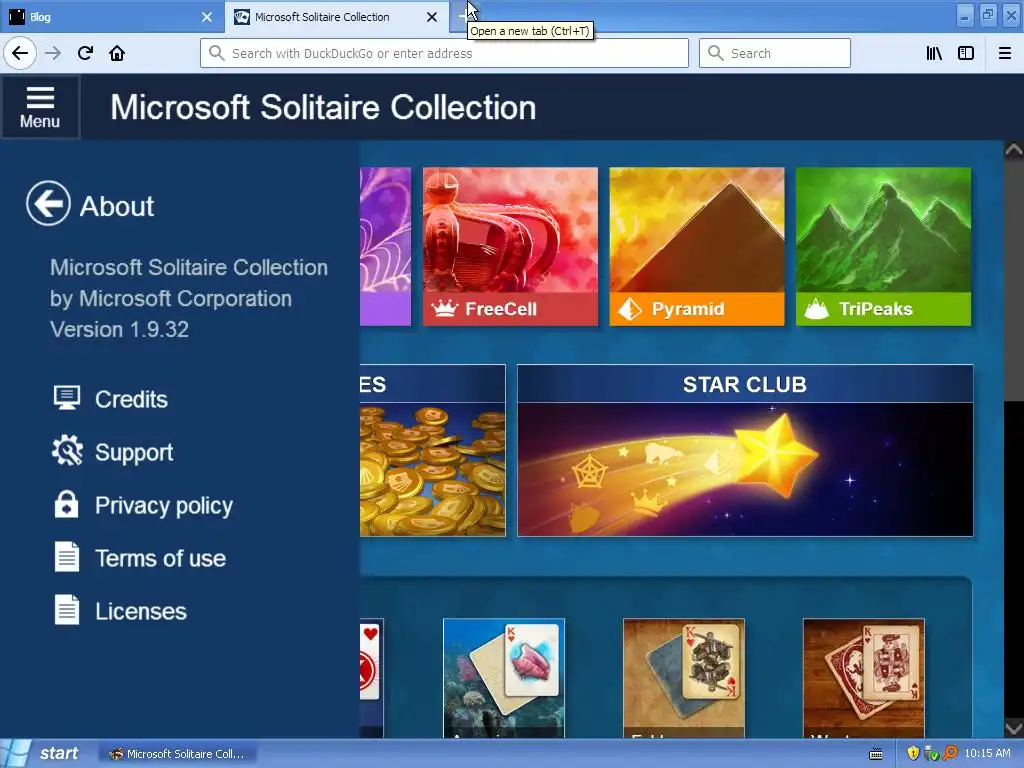This screenshot has width=1024, height=768.
Task: Click the Terms of use document icon
Action: [67, 557]
